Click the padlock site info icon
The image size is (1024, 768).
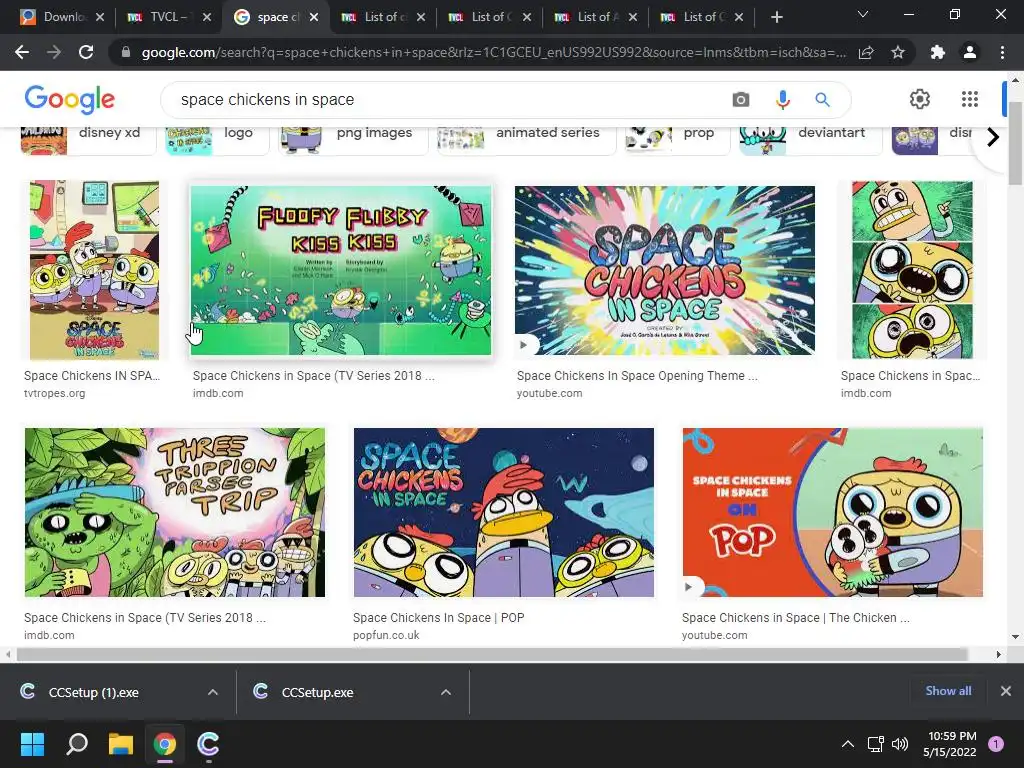(x=126, y=52)
